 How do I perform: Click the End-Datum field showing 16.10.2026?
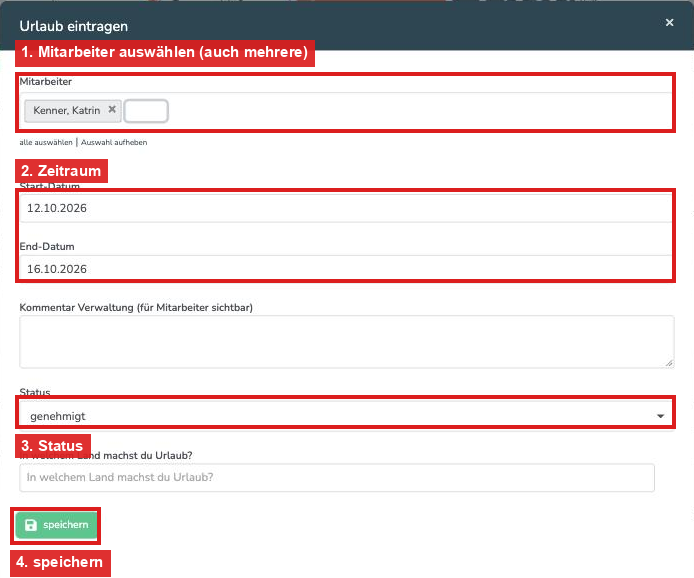click(x=346, y=268)
